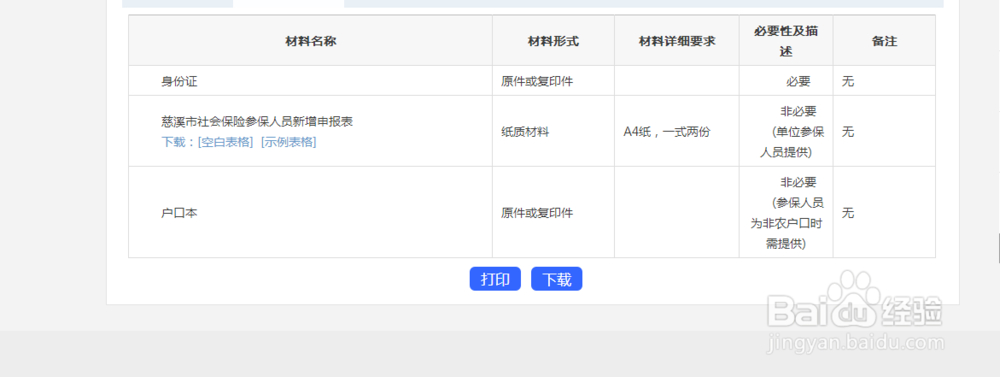Click the 必要性及描述 column header
Image resolution: width=1000 pixels, height=377 pixels.
coord(786,41)
